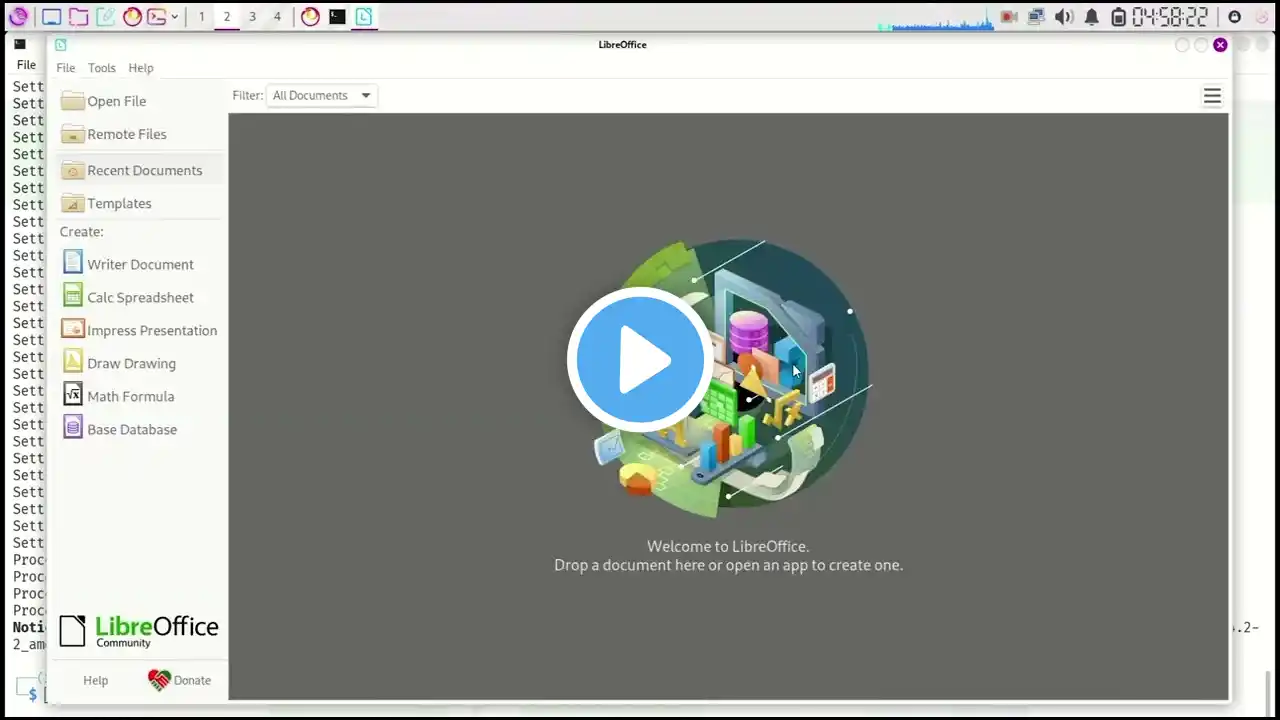This screenshot has height=720, width=1280.
Task: Open the notifications bell in the tray
Action: point(1092,17)
